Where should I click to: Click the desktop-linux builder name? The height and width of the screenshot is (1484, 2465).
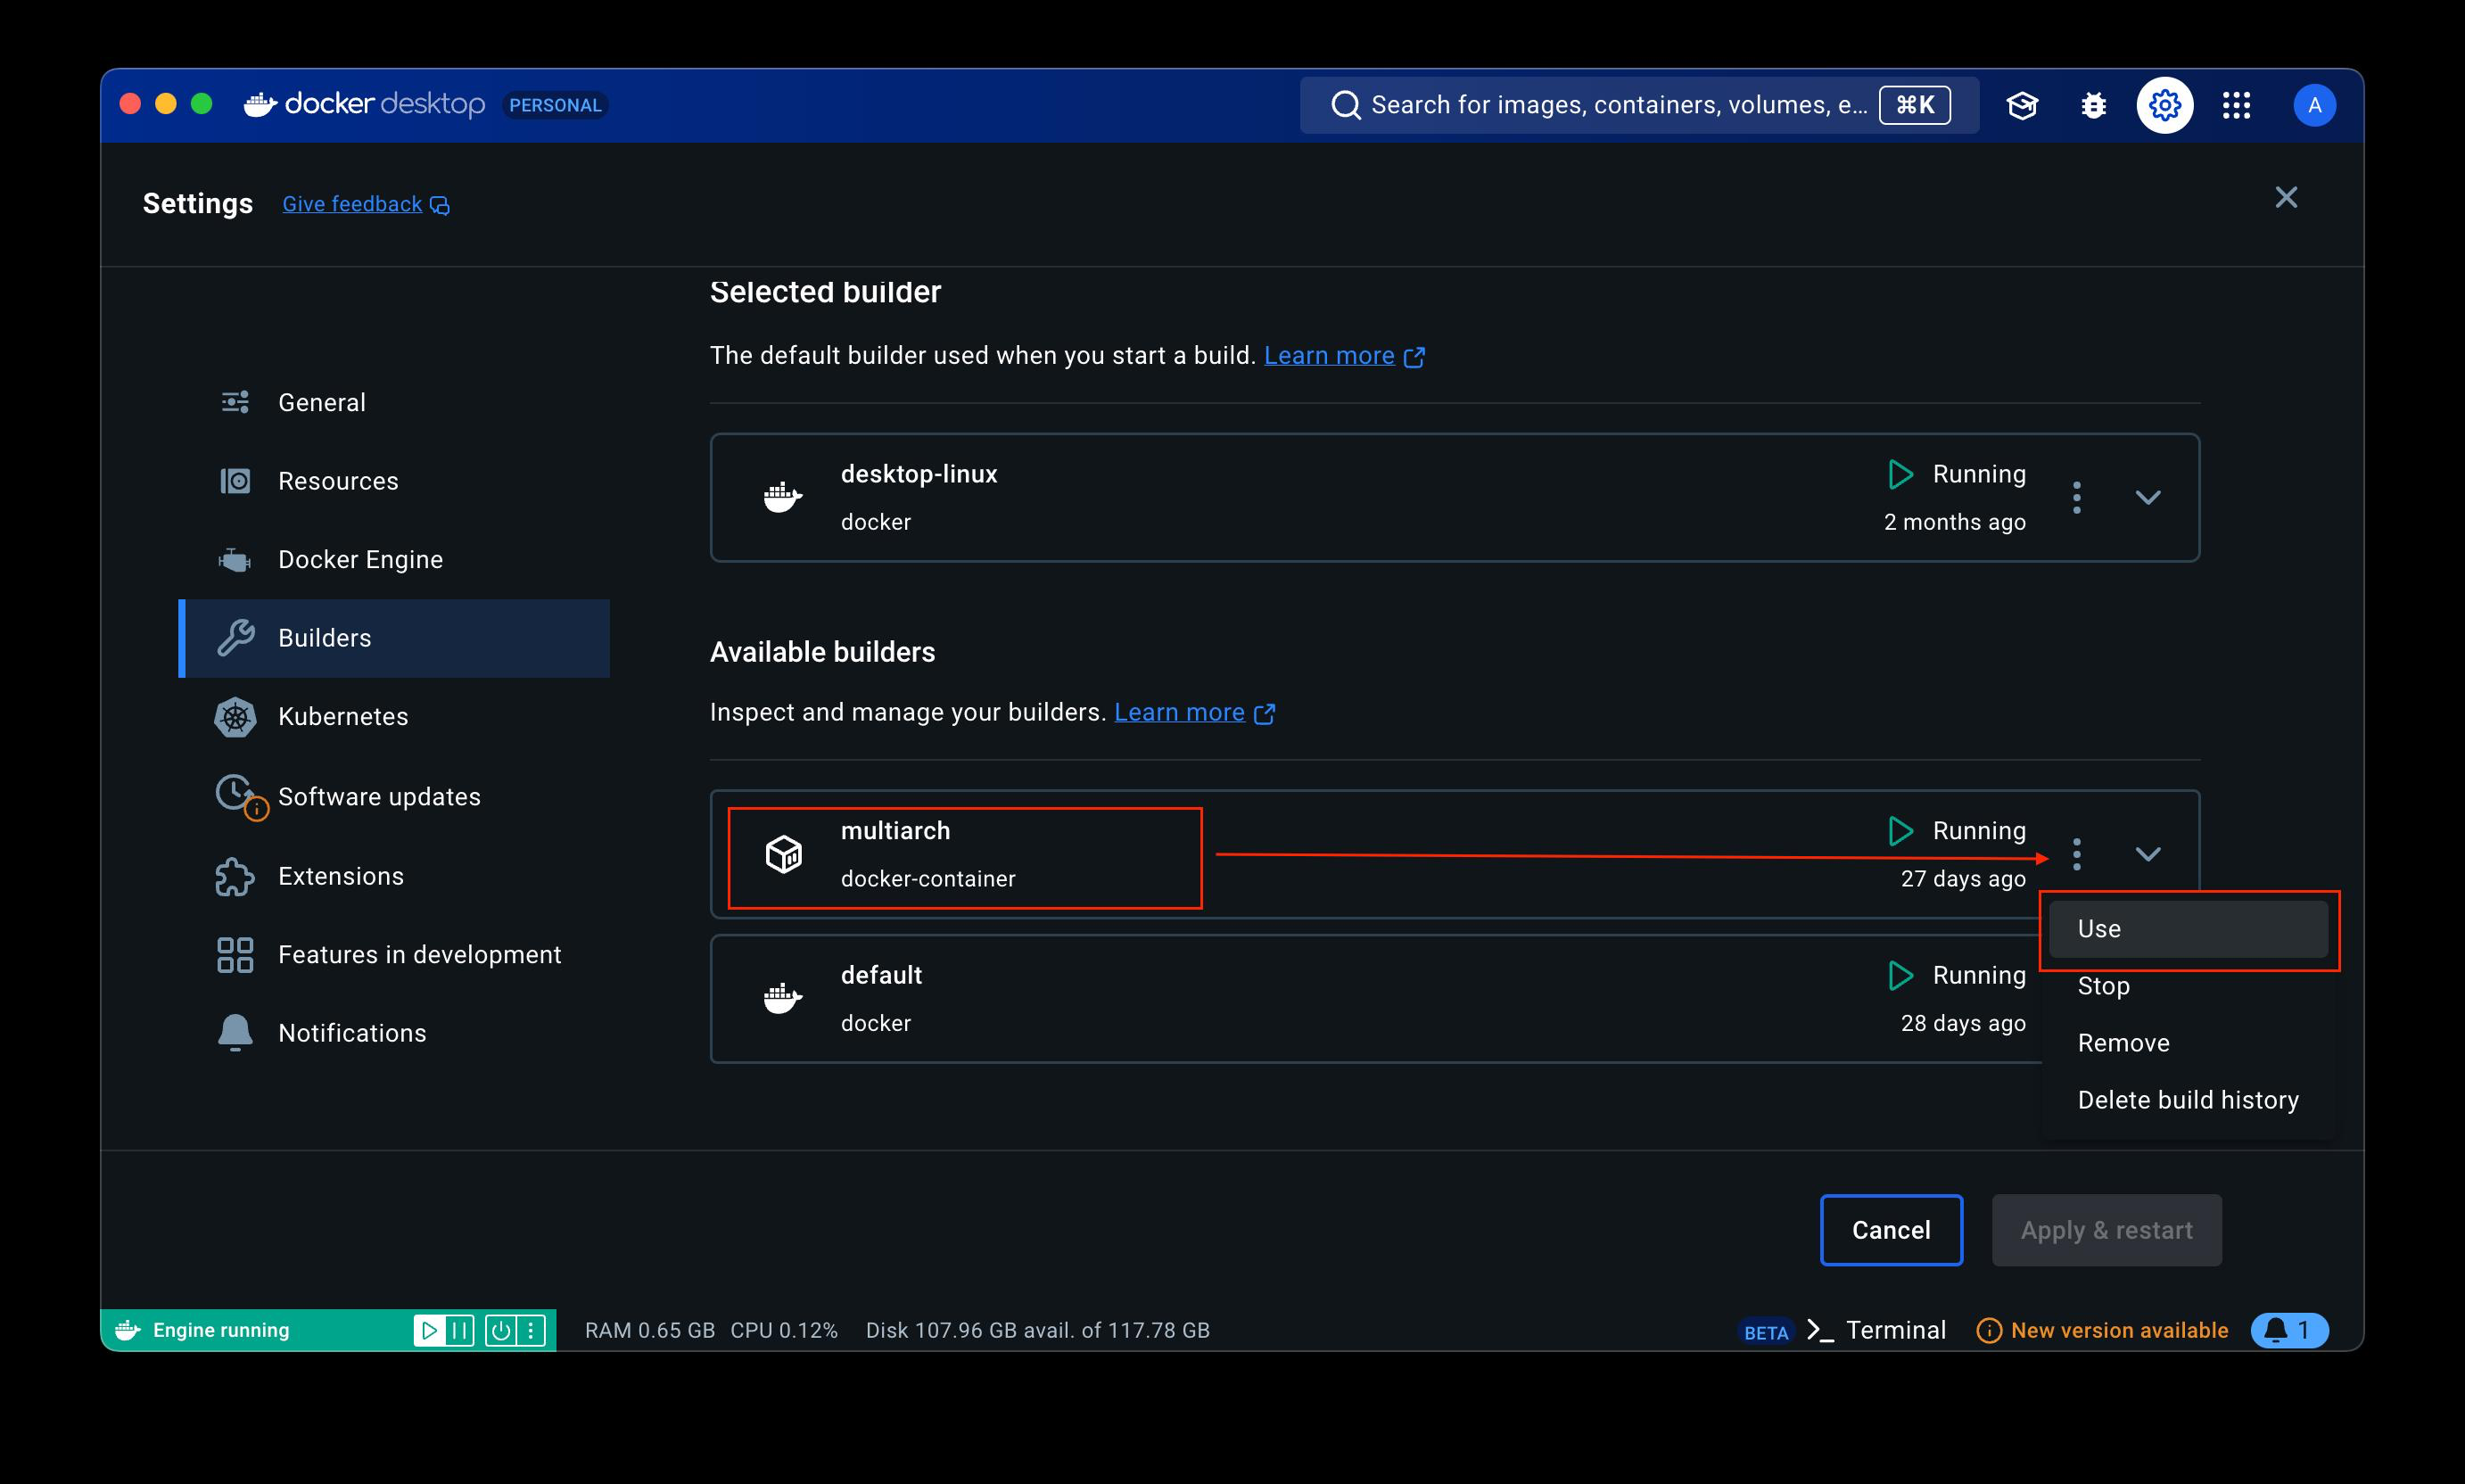(919, 474)
